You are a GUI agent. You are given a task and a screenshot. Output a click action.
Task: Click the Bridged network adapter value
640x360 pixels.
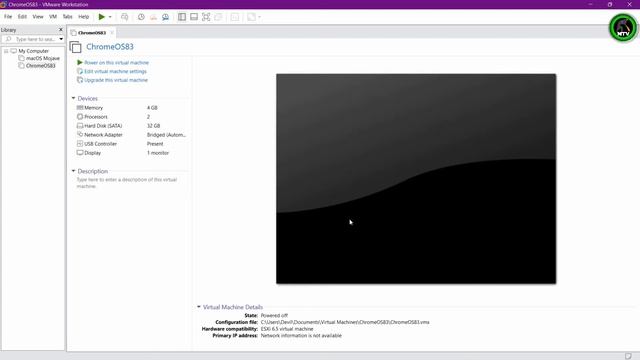pos(167,135)
